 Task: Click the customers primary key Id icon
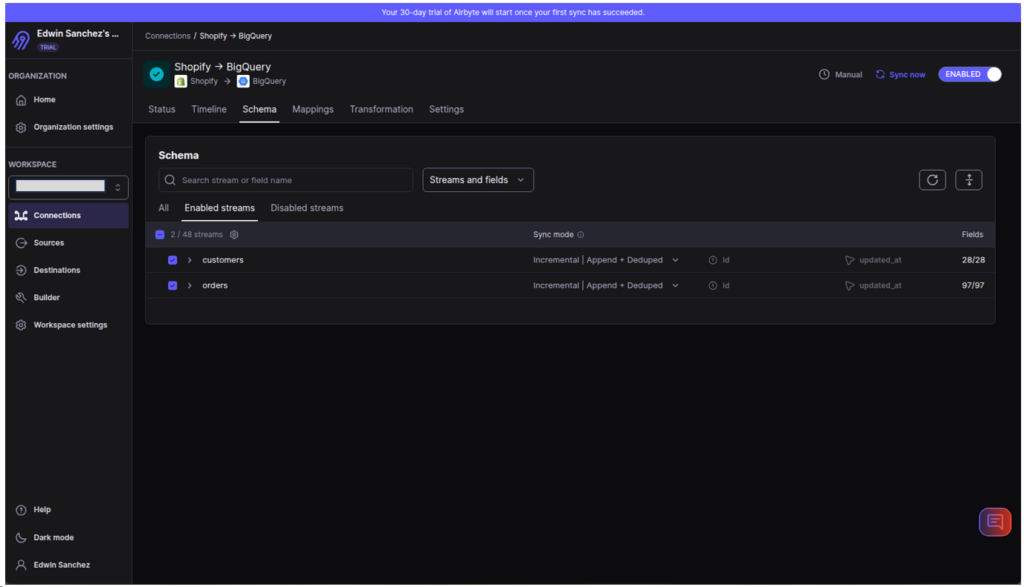pos(712,260)
